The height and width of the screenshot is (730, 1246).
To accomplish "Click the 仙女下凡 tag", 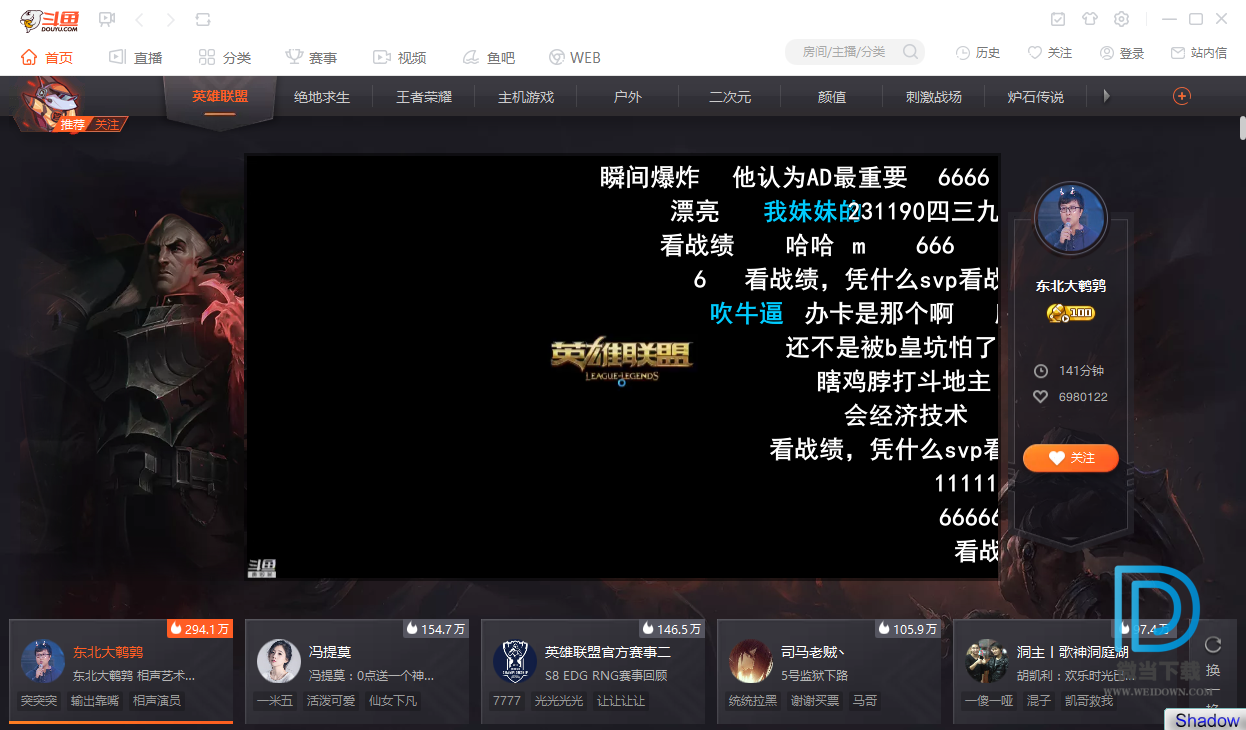I will pos(393,701).
